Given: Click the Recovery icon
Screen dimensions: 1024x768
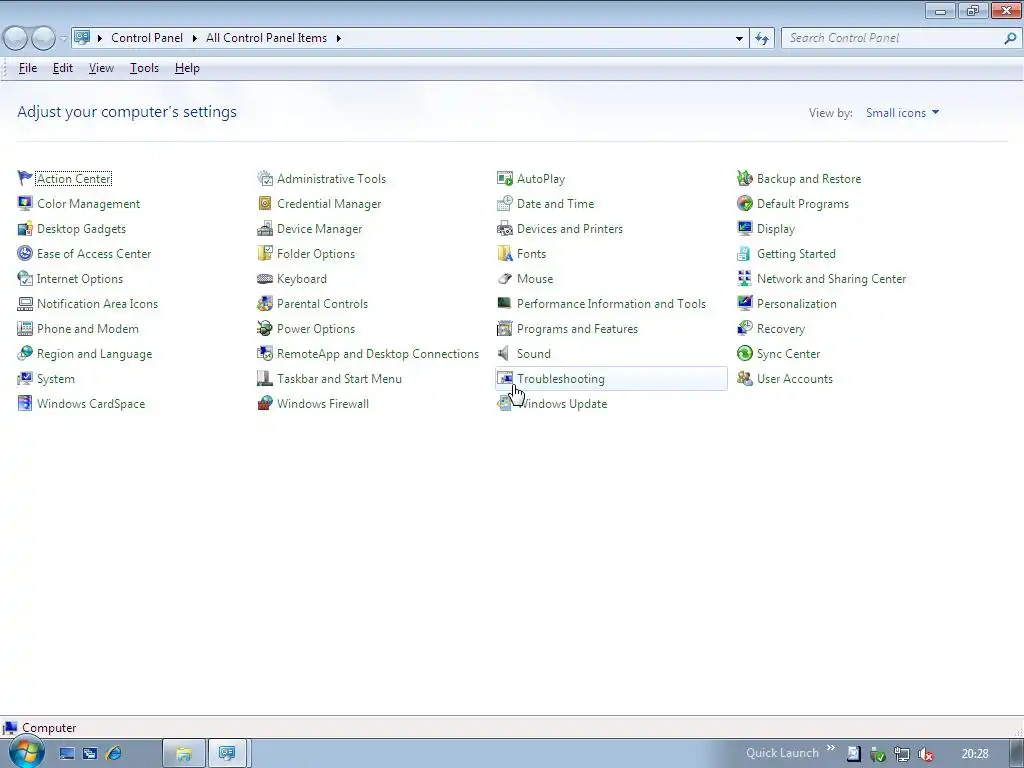Looking at the screenshot, I should (744, 328).
